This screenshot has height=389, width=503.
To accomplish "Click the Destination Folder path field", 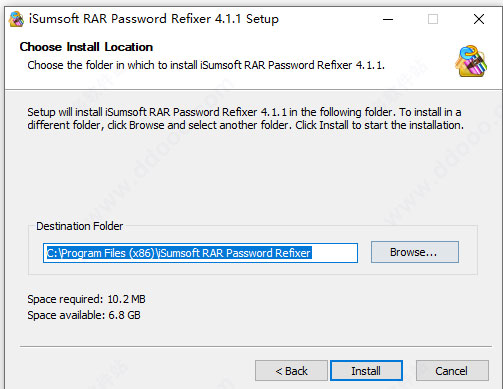I will 200,253.
